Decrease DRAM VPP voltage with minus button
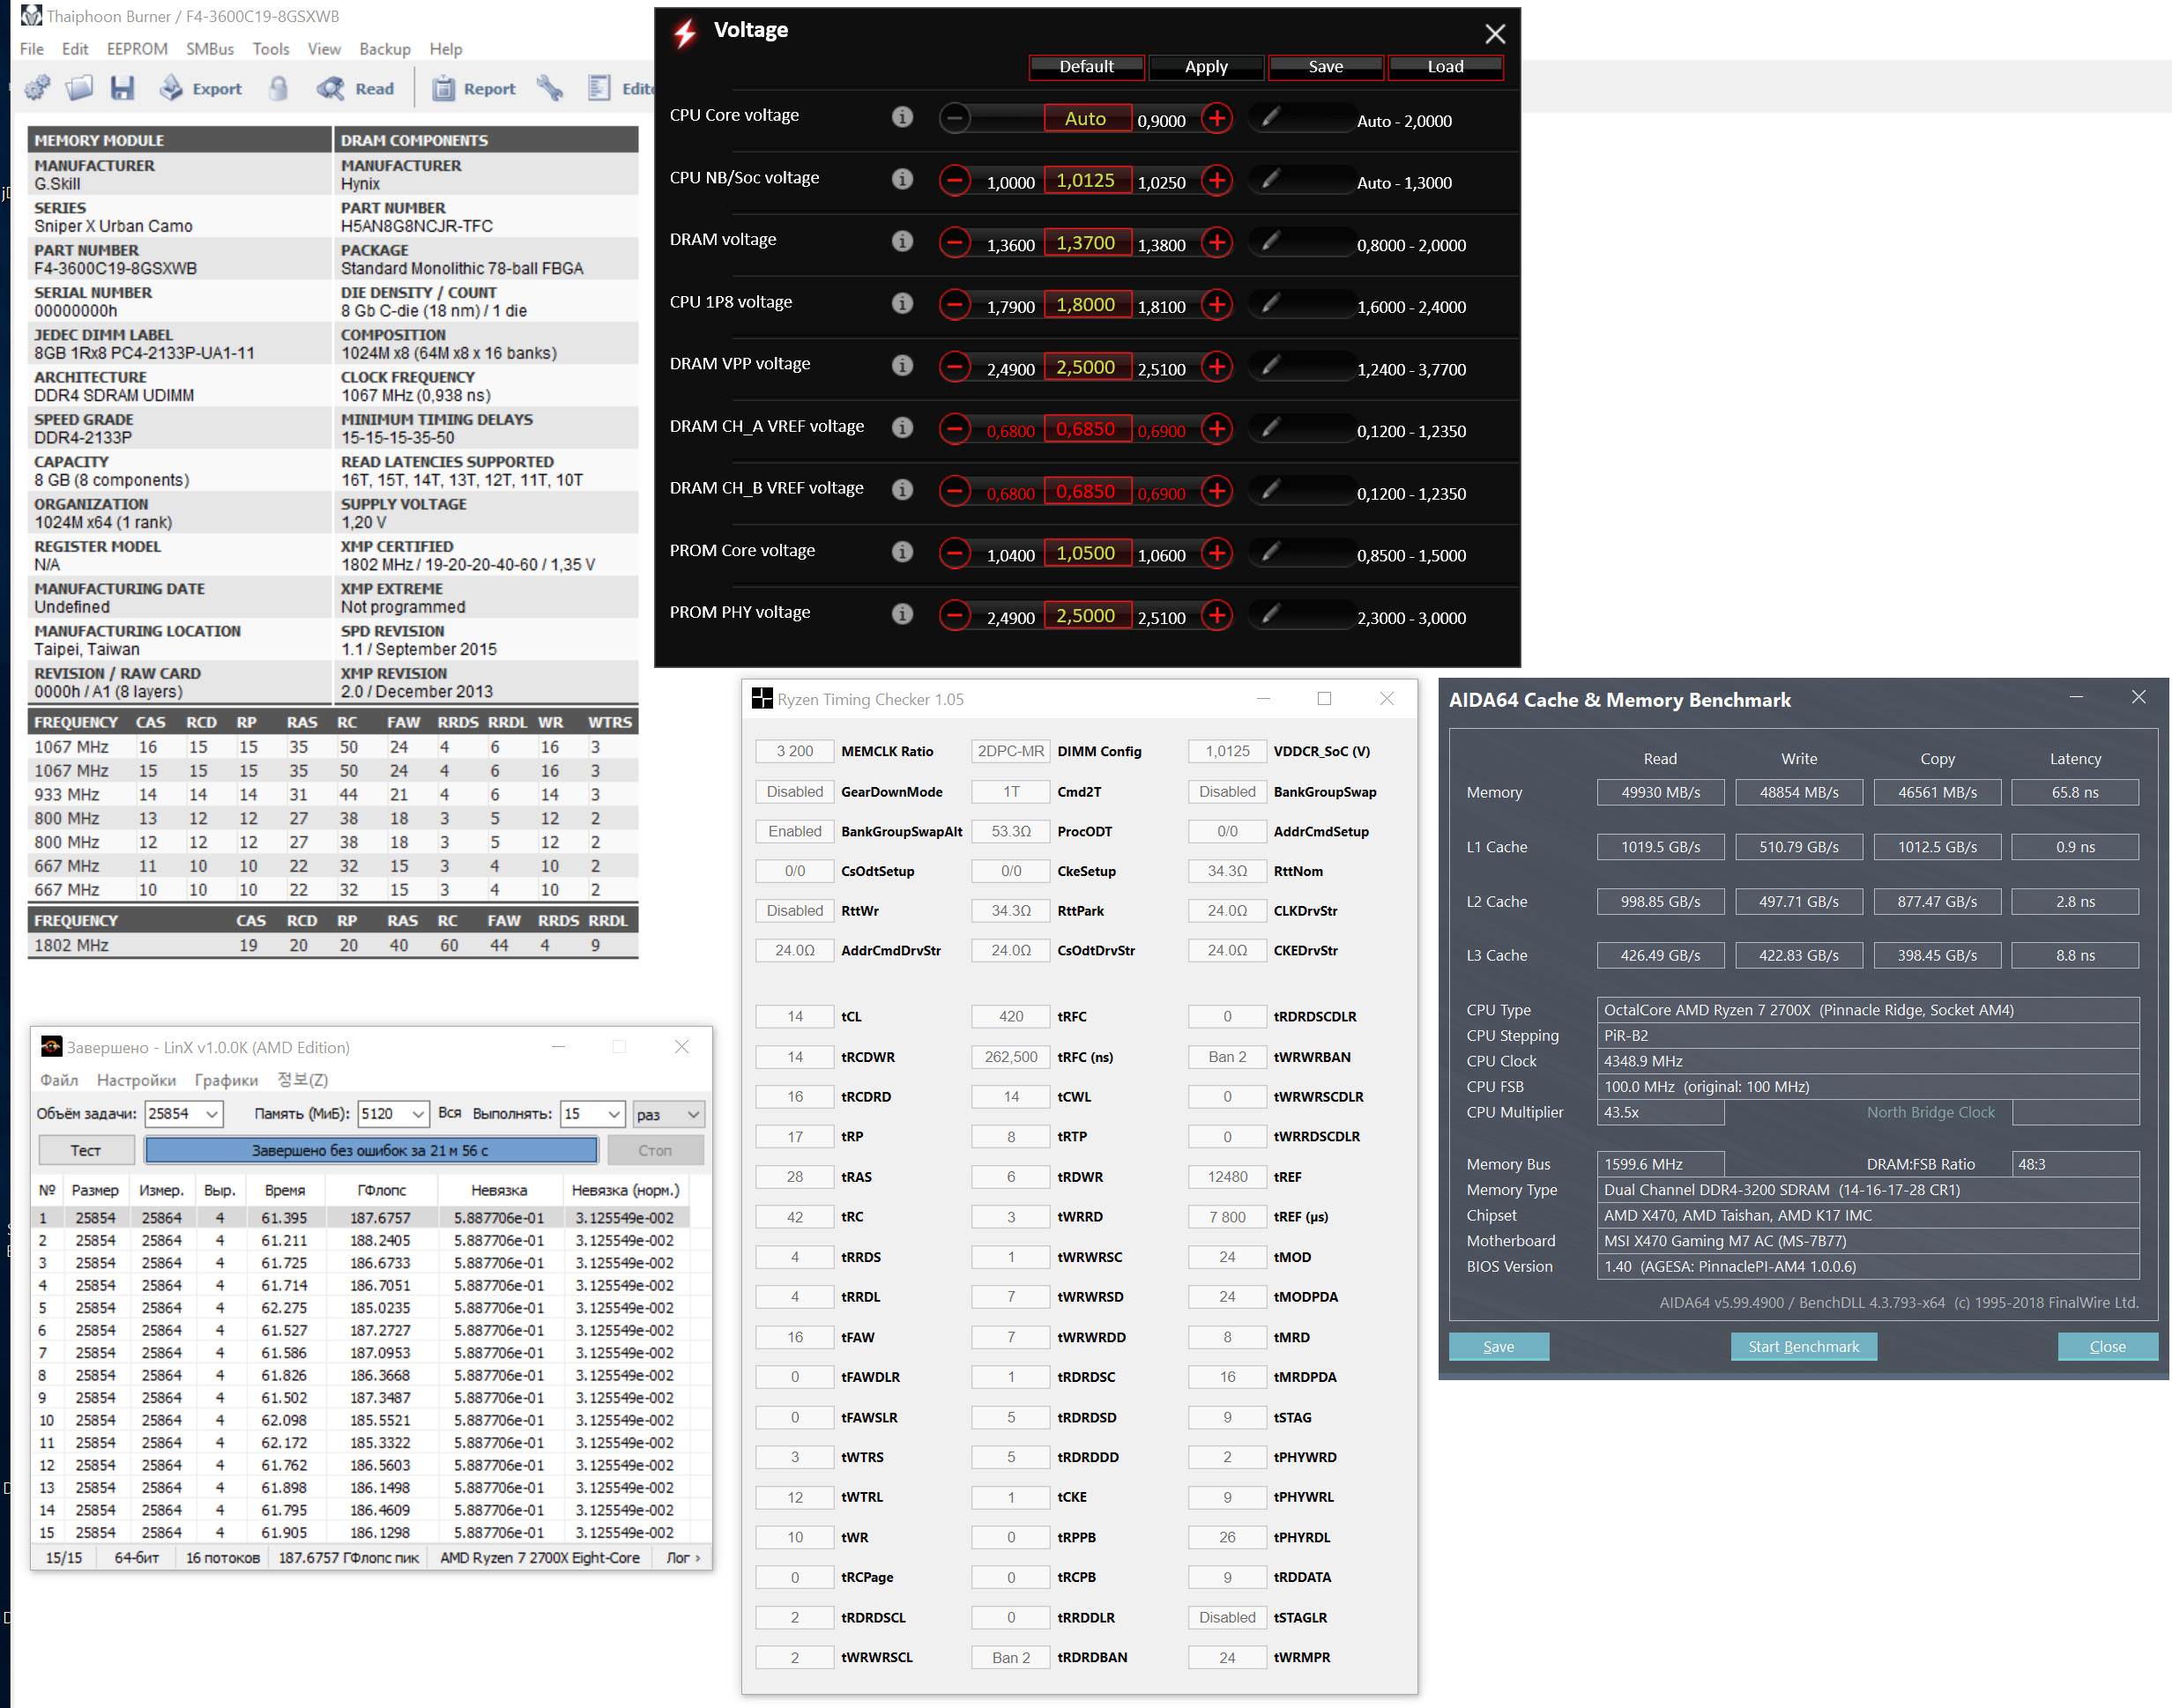Viewport: 2172px width, 1708px height. pyautogui.click(x=955, y=367)
